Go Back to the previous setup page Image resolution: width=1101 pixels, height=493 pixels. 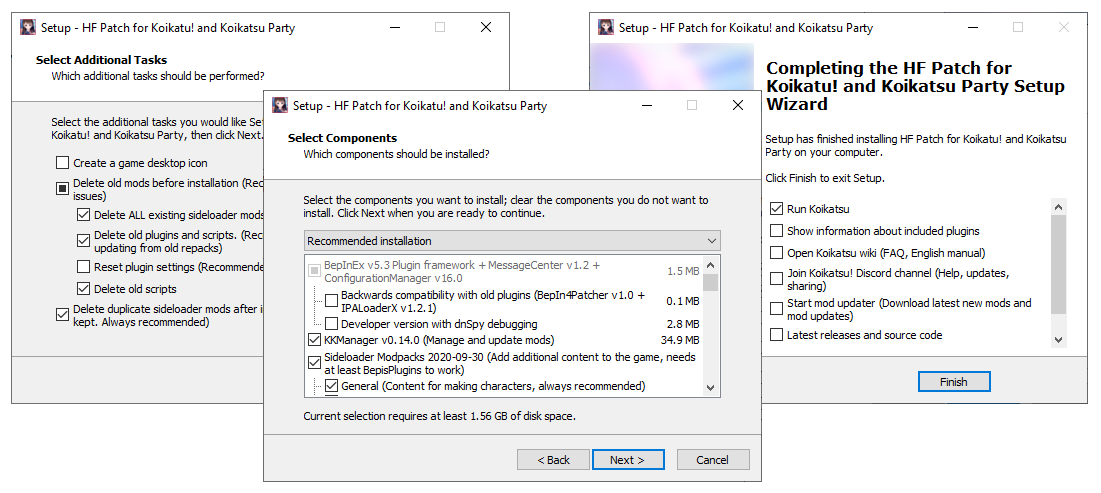(553, 460)
